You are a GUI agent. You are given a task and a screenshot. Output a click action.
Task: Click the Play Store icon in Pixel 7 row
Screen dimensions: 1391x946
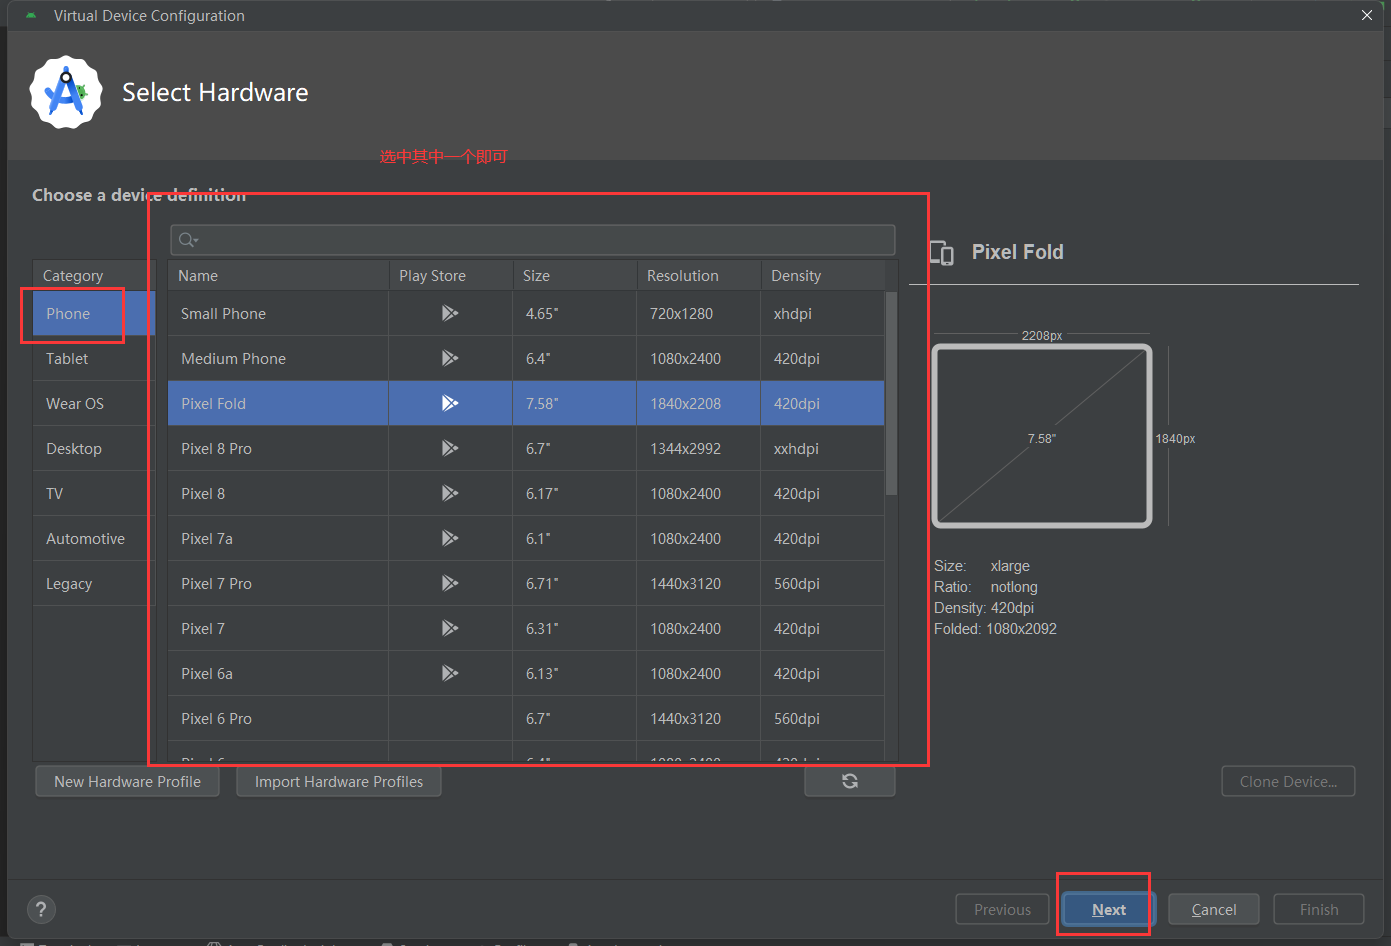coord(450,628)
